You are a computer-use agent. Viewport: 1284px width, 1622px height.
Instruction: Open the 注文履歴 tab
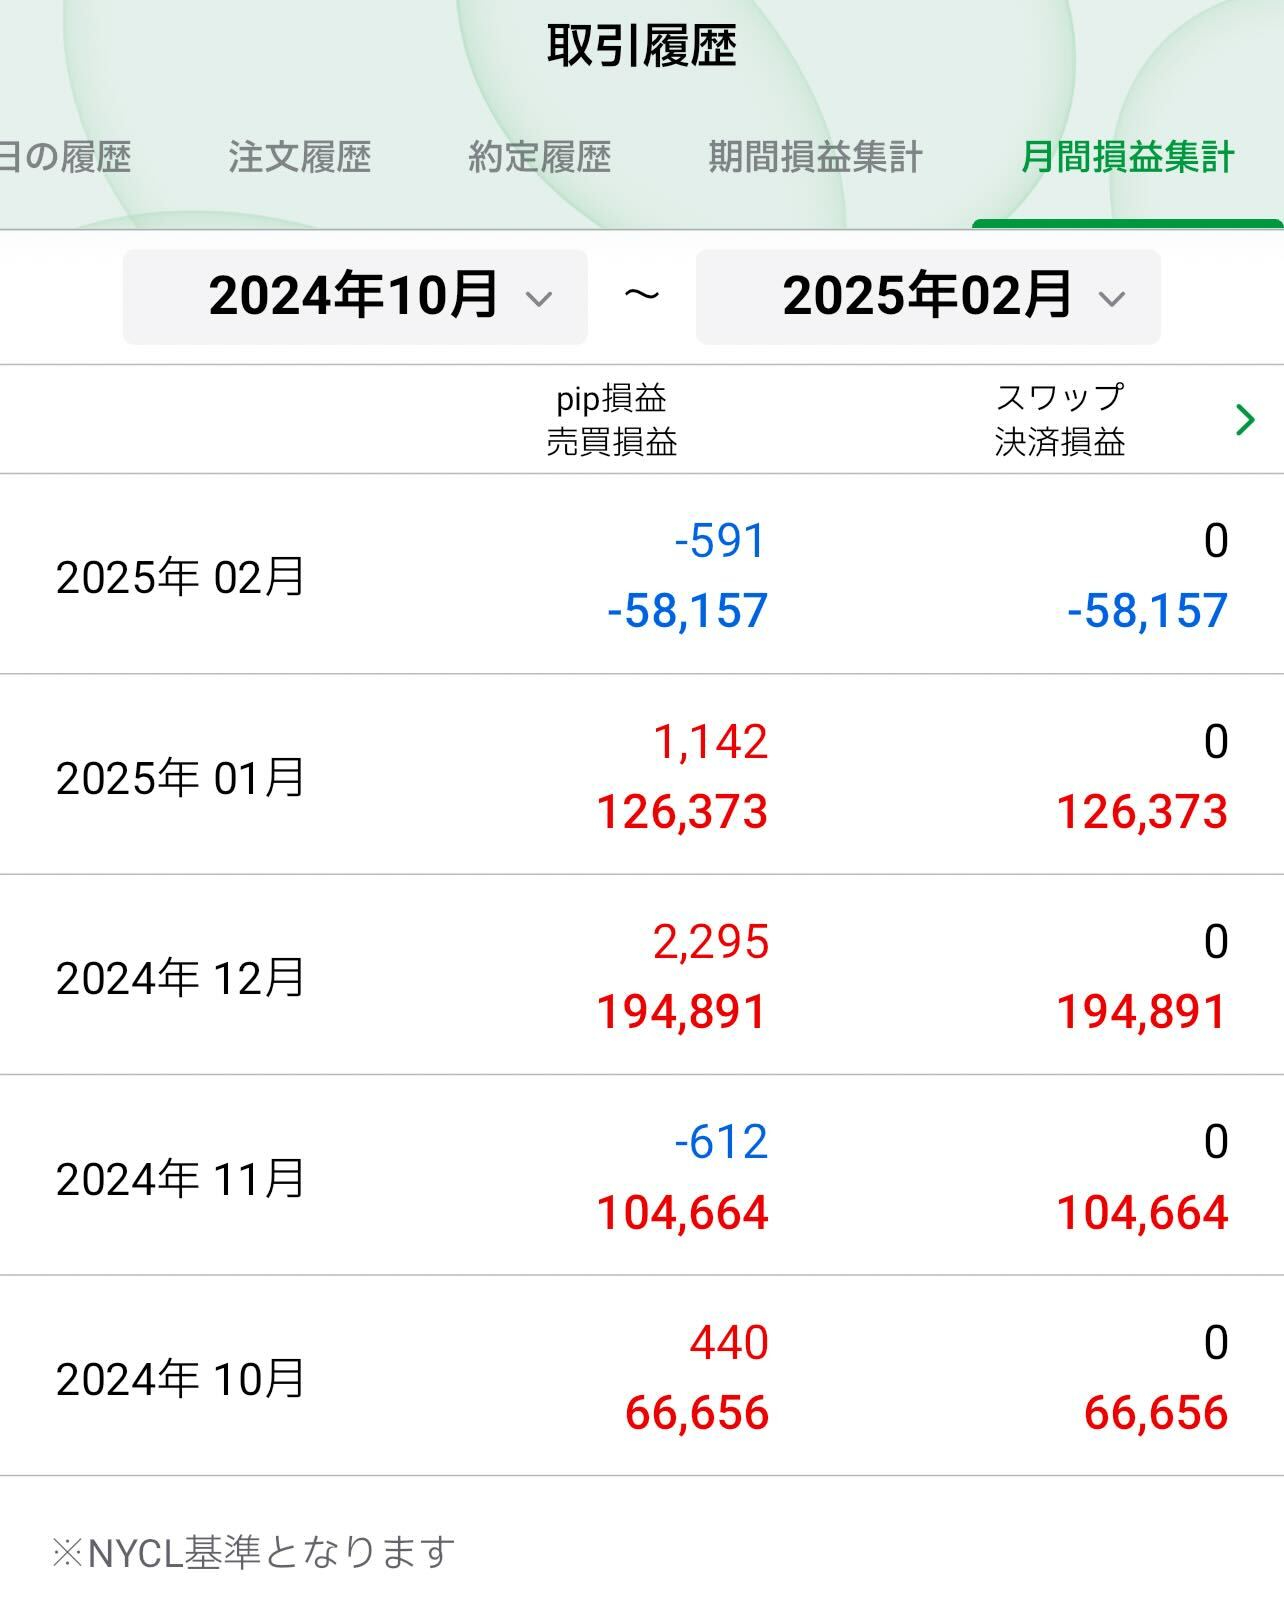tap(299, 157)
